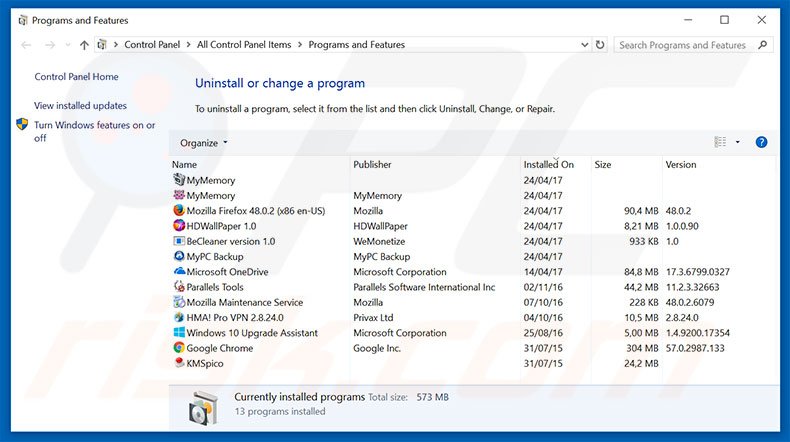Click the first MyMemory program icon

coord(179,179)
